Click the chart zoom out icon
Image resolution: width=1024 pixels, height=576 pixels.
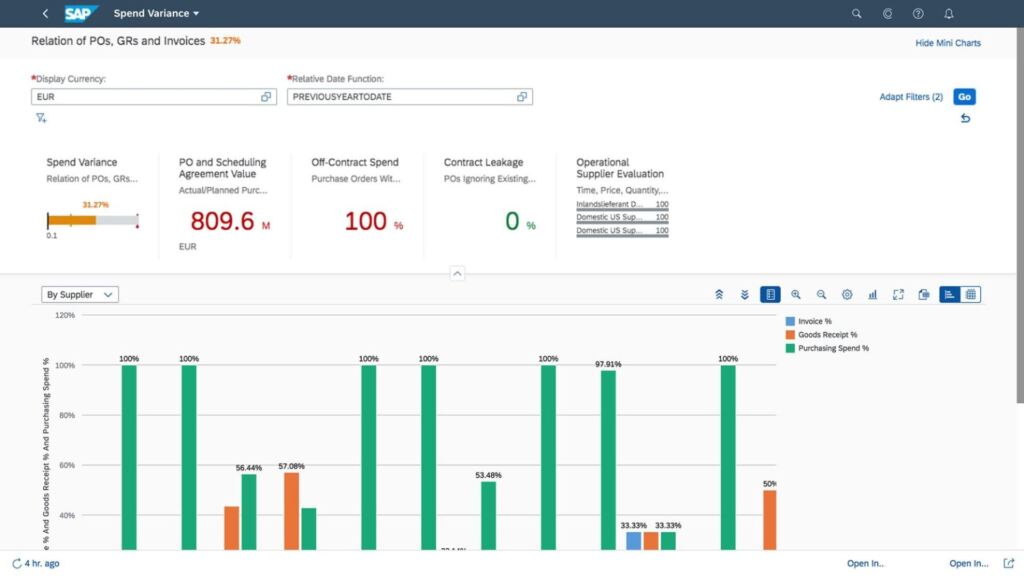coord(821,295)
